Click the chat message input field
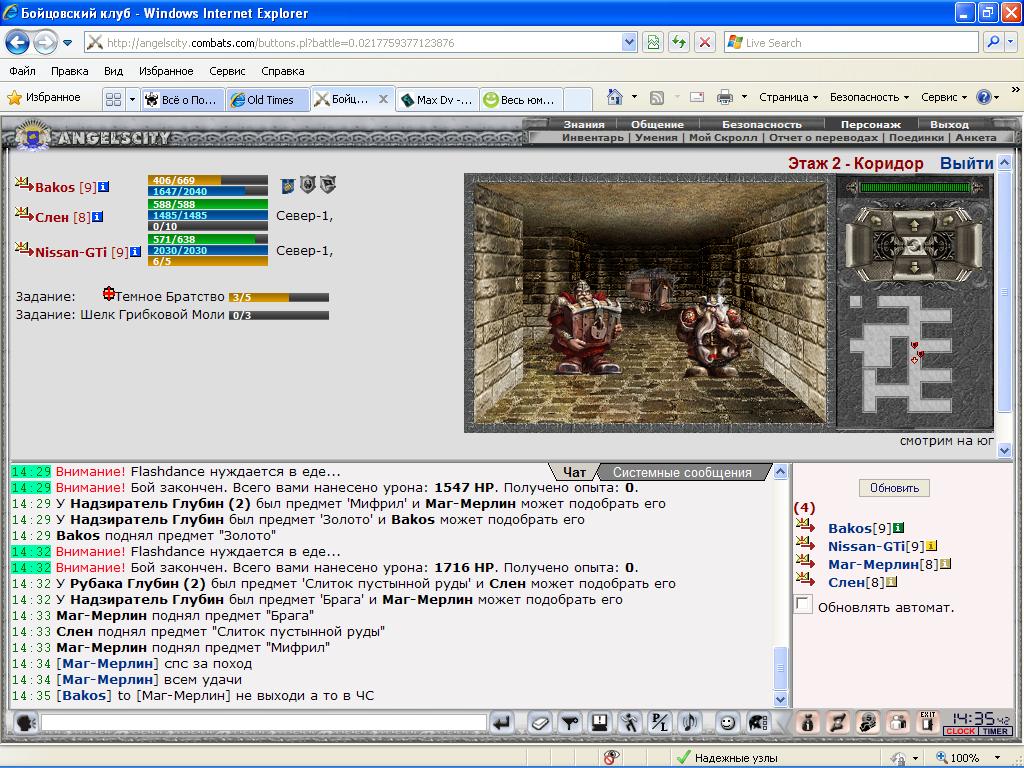 (264, 722)
